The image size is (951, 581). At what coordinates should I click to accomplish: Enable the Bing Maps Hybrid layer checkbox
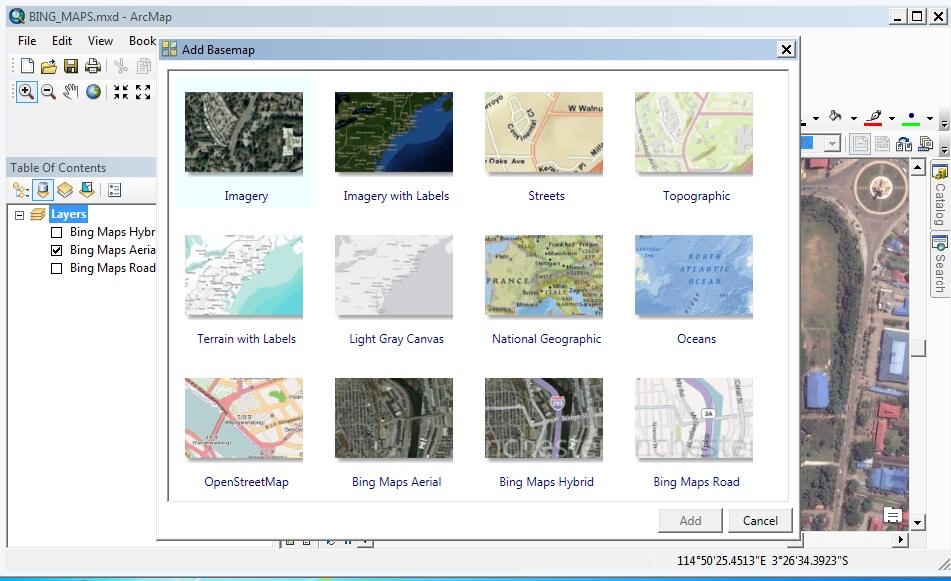click(x=56, y=232)
